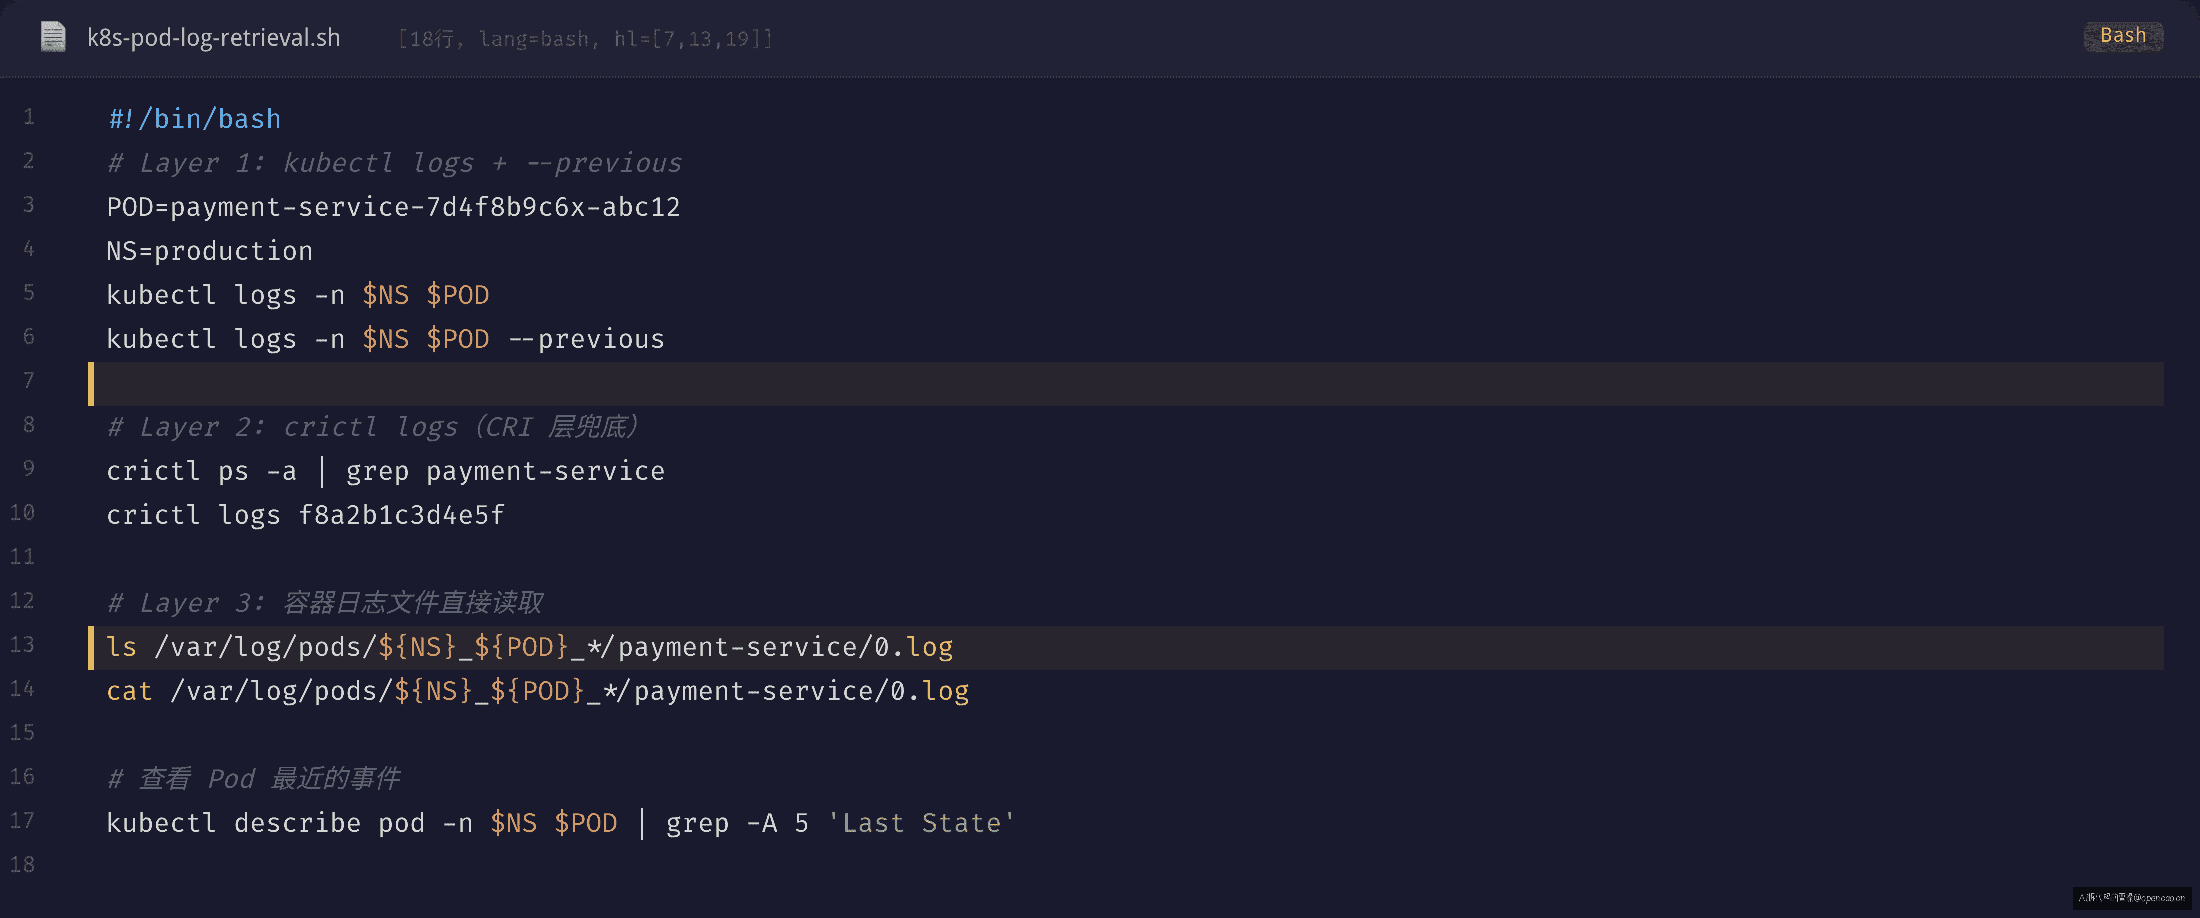Screen dimensions: 2200x918
Task: Click the file document icon in header
Action: (53, 37)
